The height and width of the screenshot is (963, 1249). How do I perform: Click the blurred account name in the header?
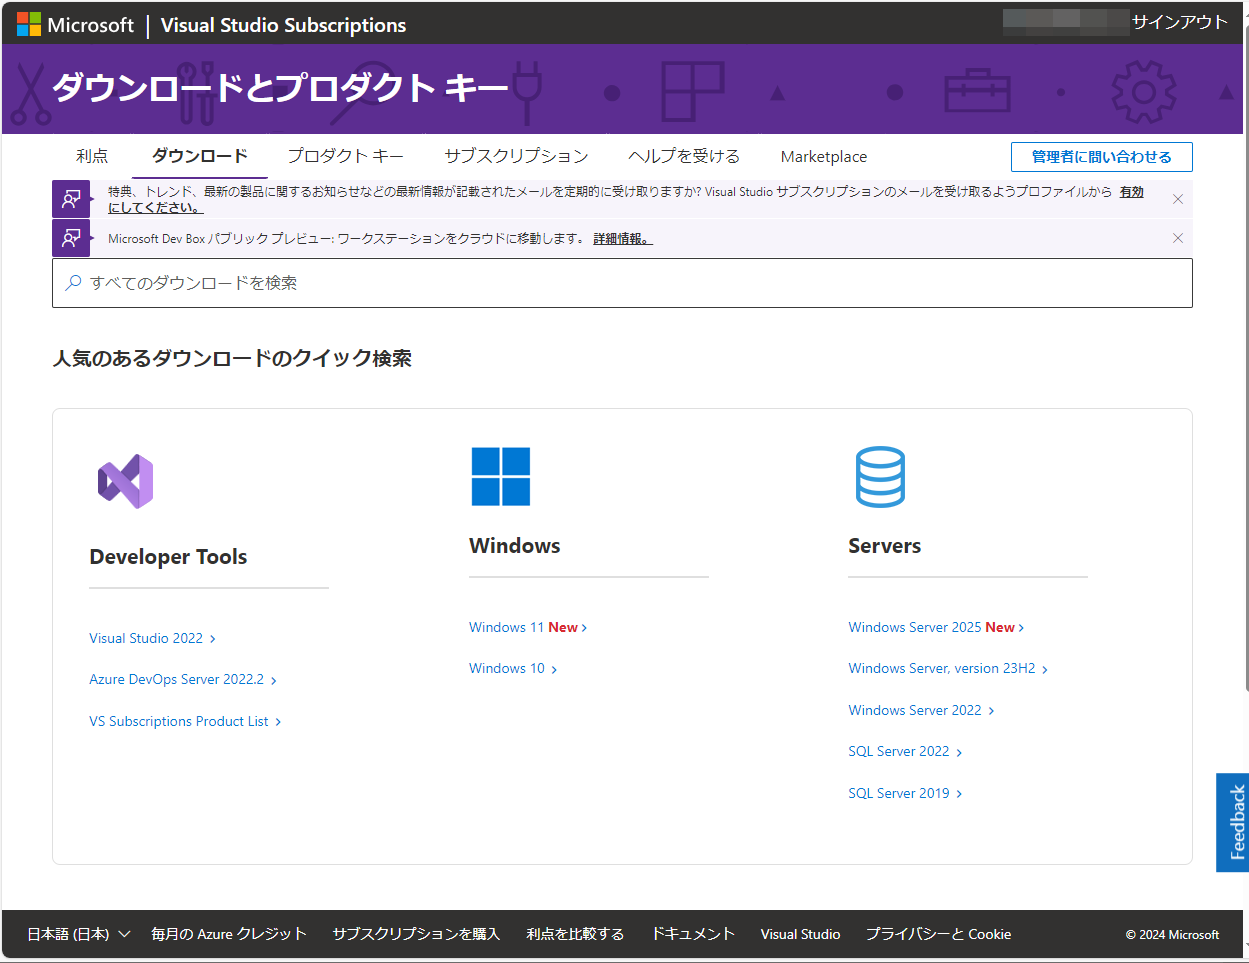pyautogui.click(x=1066, y=22)
